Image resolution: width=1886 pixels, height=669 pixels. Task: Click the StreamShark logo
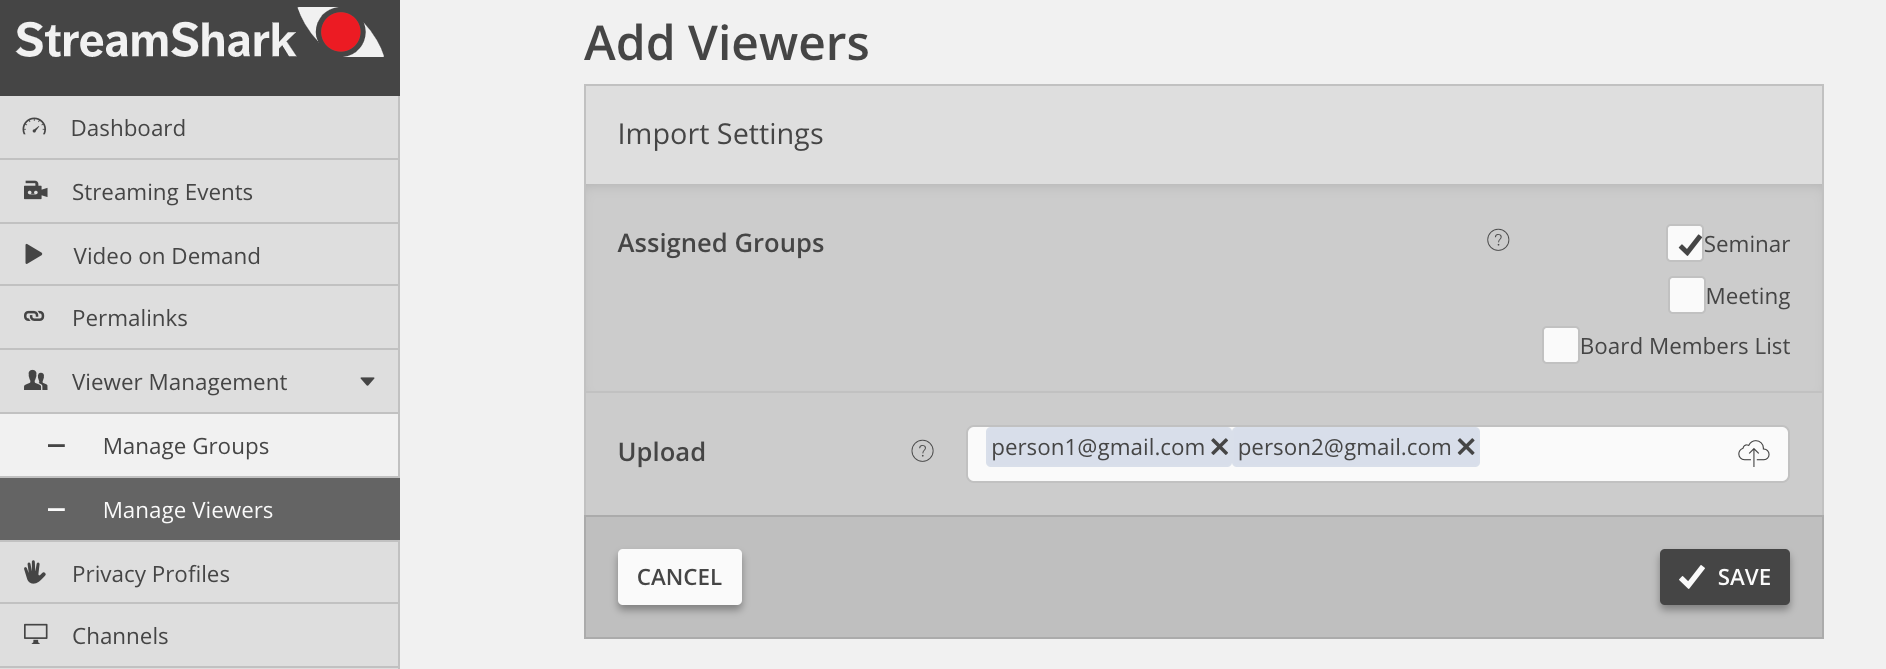[x=200, y=37]
